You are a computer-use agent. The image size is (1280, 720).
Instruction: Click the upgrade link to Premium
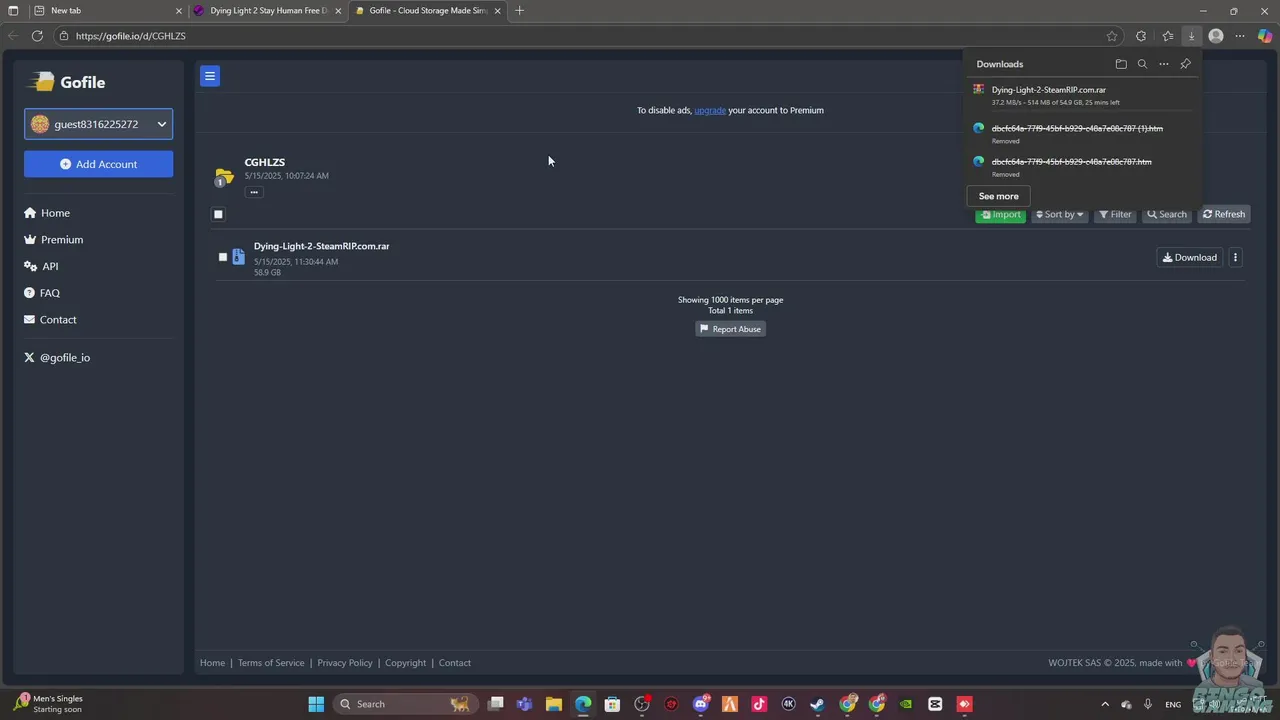[710, 110]
